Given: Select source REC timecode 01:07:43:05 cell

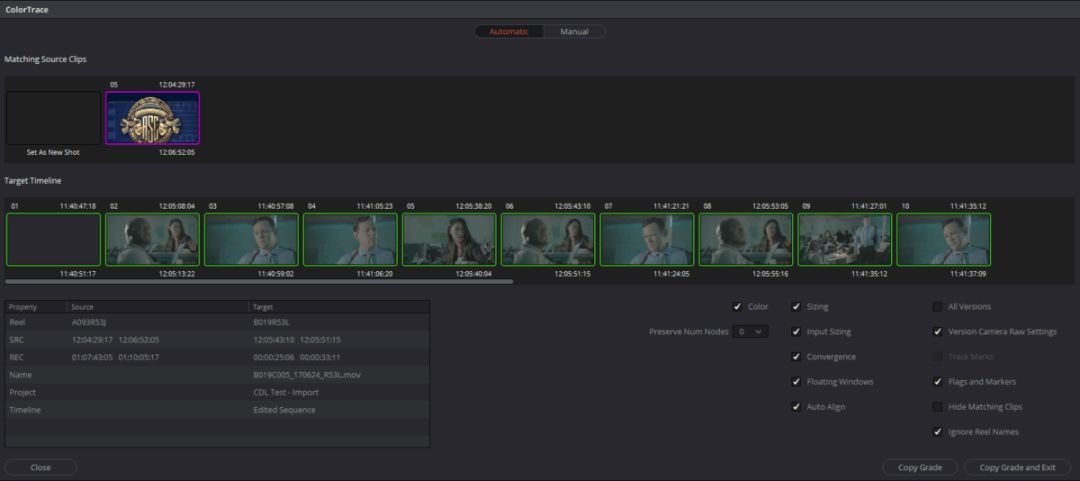Looking at the screenshot, I should click(x=93, y=357).
